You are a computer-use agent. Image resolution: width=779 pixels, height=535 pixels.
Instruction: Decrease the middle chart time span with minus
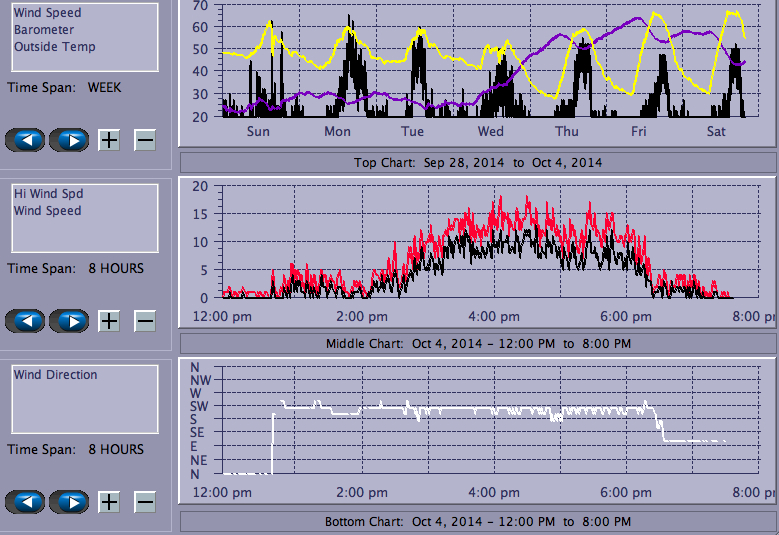click(145, 321)
